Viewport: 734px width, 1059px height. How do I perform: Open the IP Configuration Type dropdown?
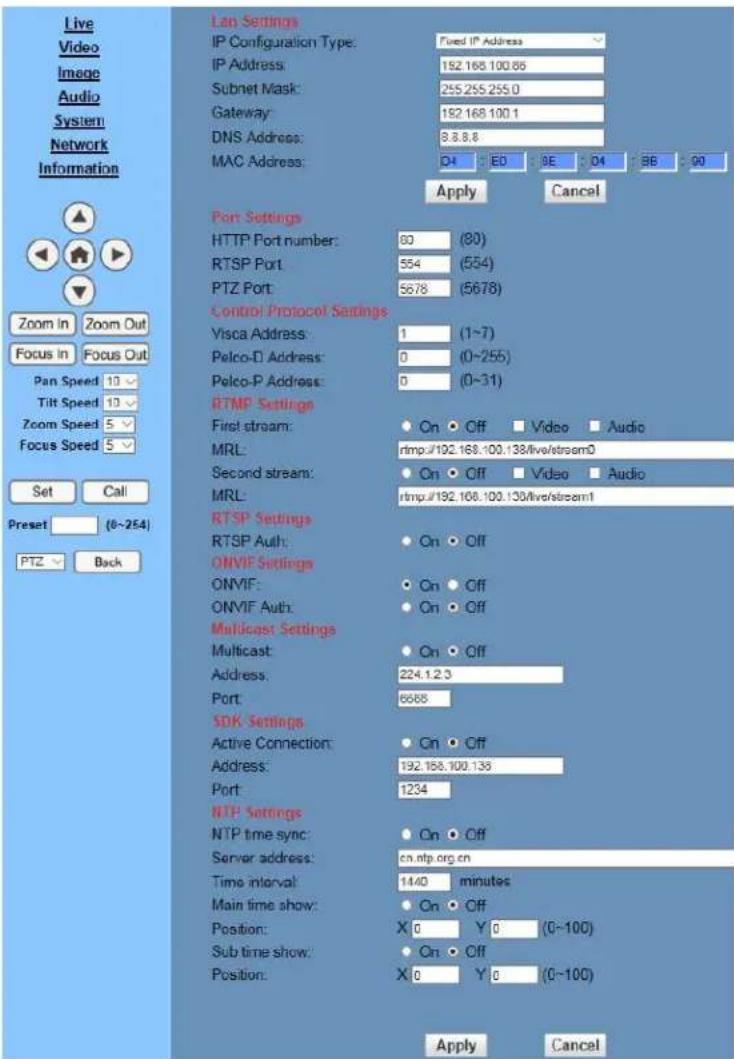click(x=521, y=41)
